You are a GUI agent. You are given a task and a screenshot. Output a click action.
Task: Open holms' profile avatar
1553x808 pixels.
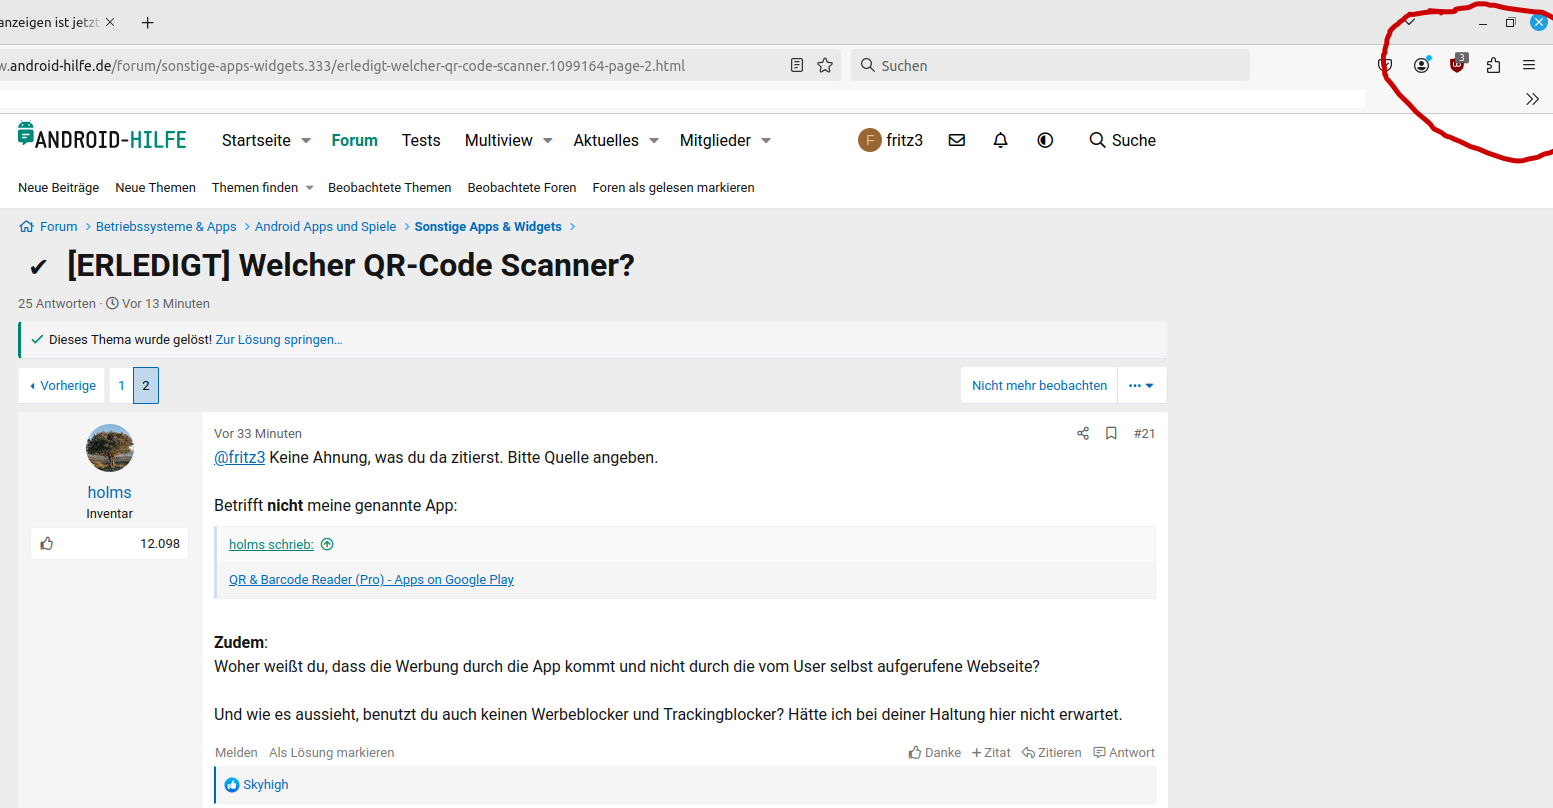pyautogui.click(x=110, y=448)
